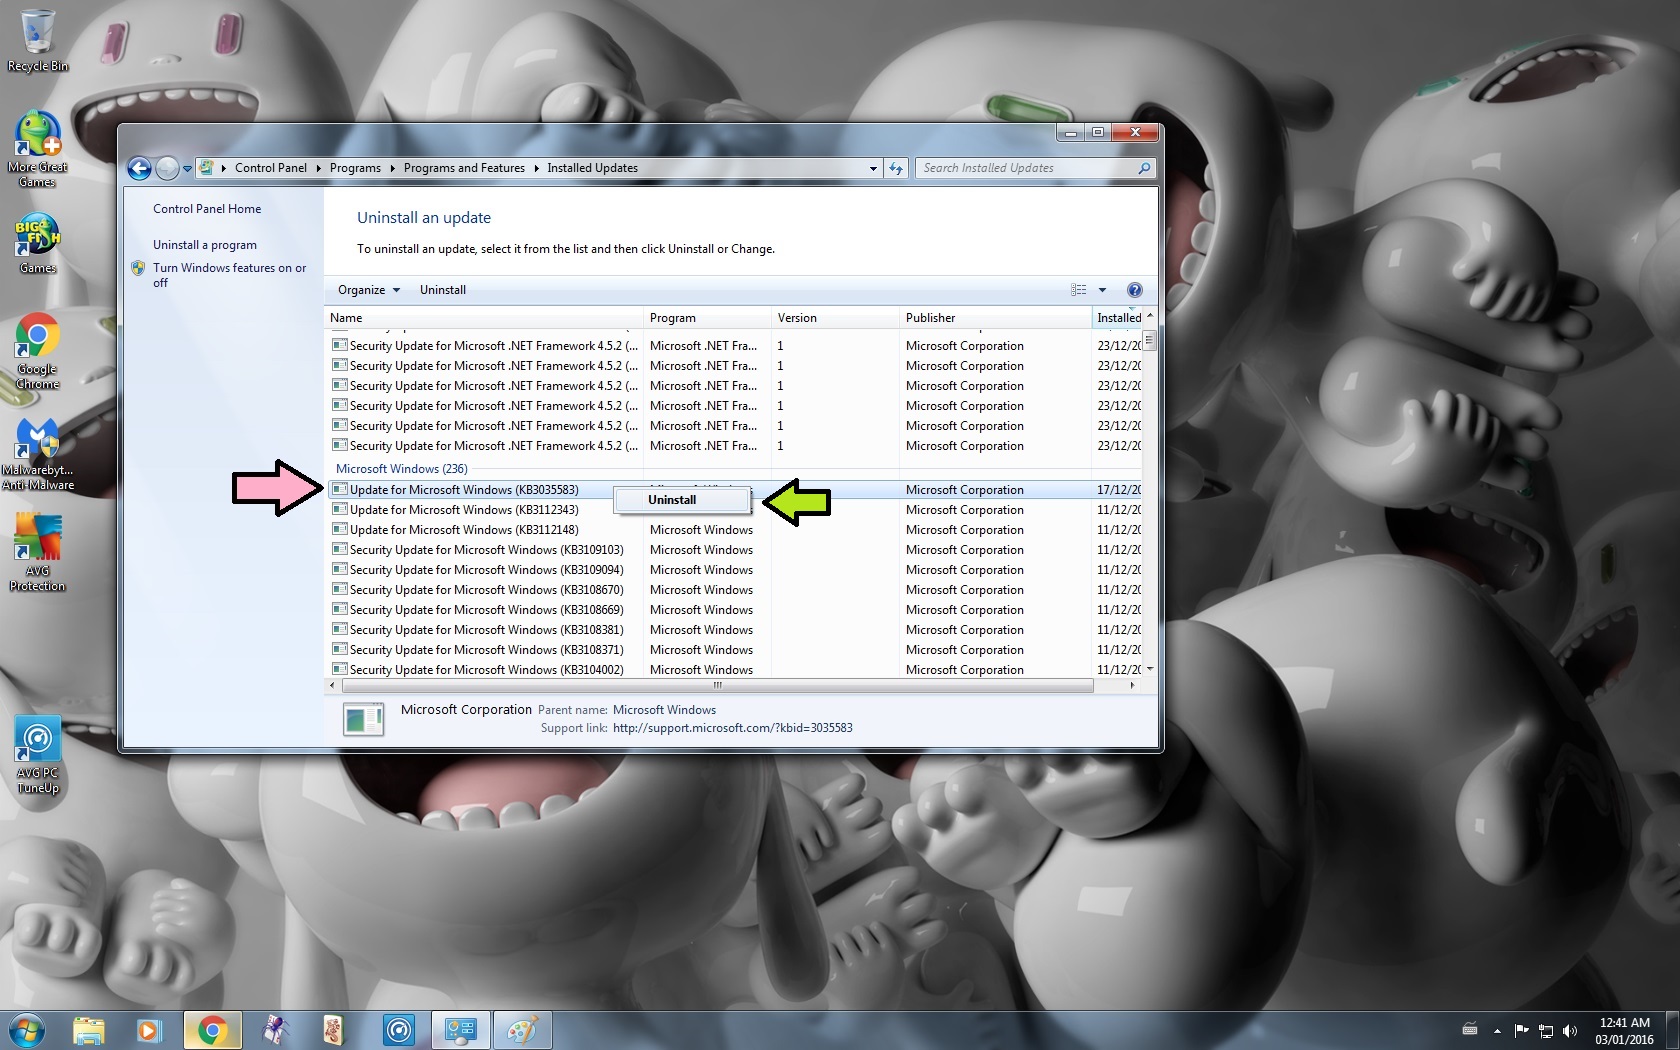Click the search magnifier icon

(x=1144, y=168)
